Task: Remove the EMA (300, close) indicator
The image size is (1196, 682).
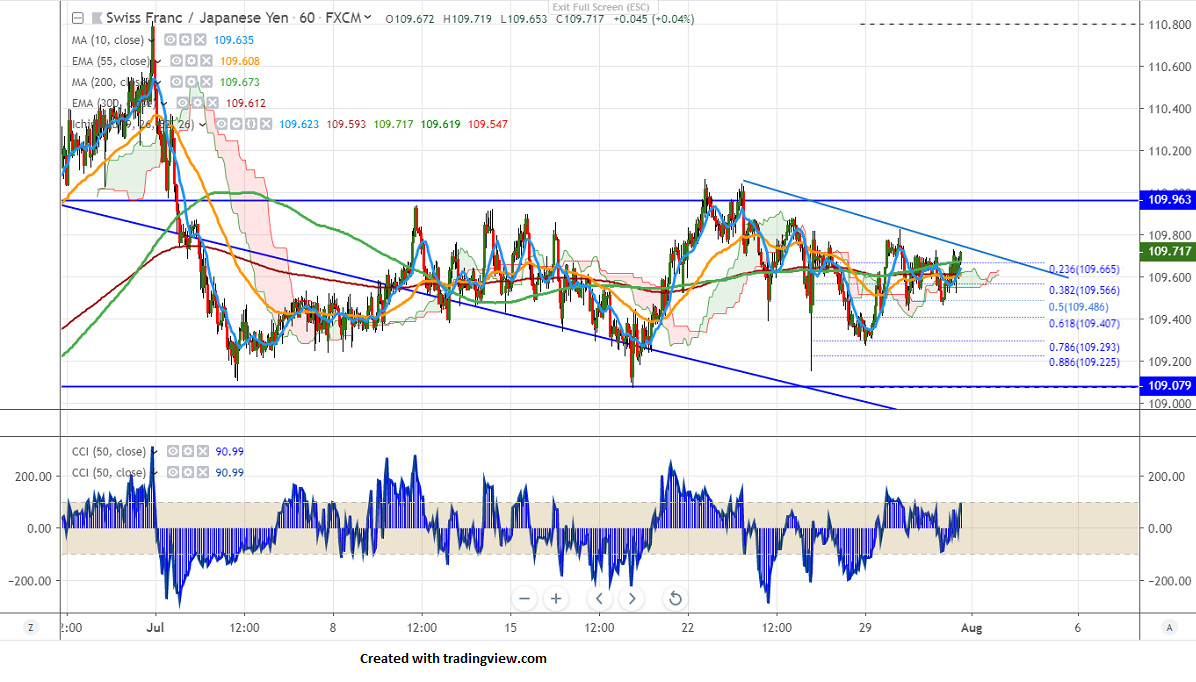Action: coord(212,102)
